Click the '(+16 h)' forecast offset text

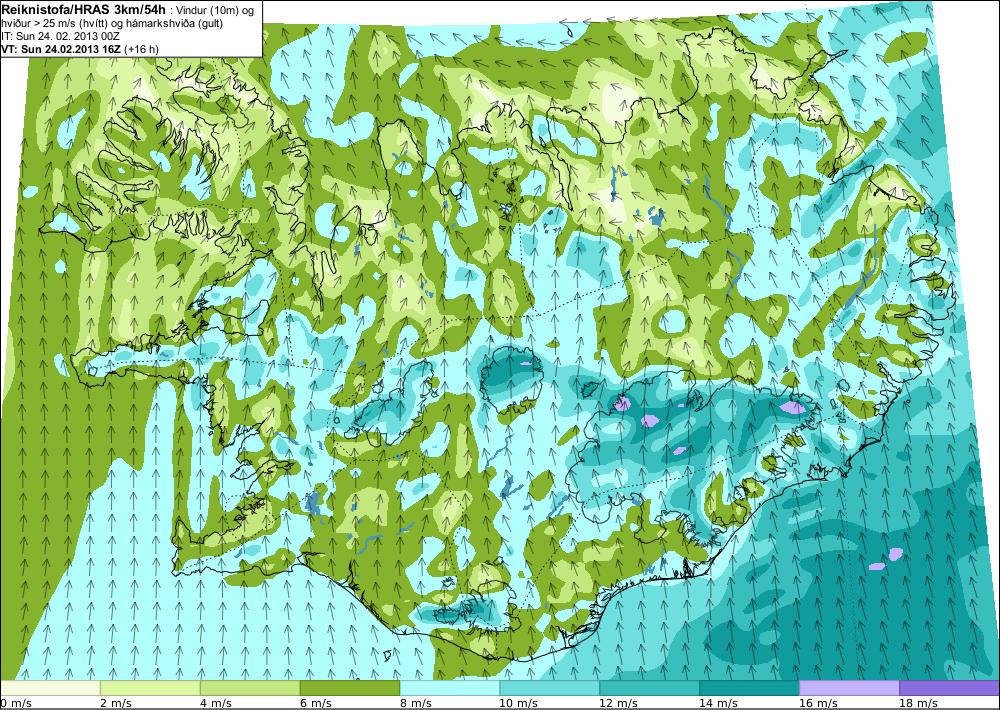[x=142, y=49]
